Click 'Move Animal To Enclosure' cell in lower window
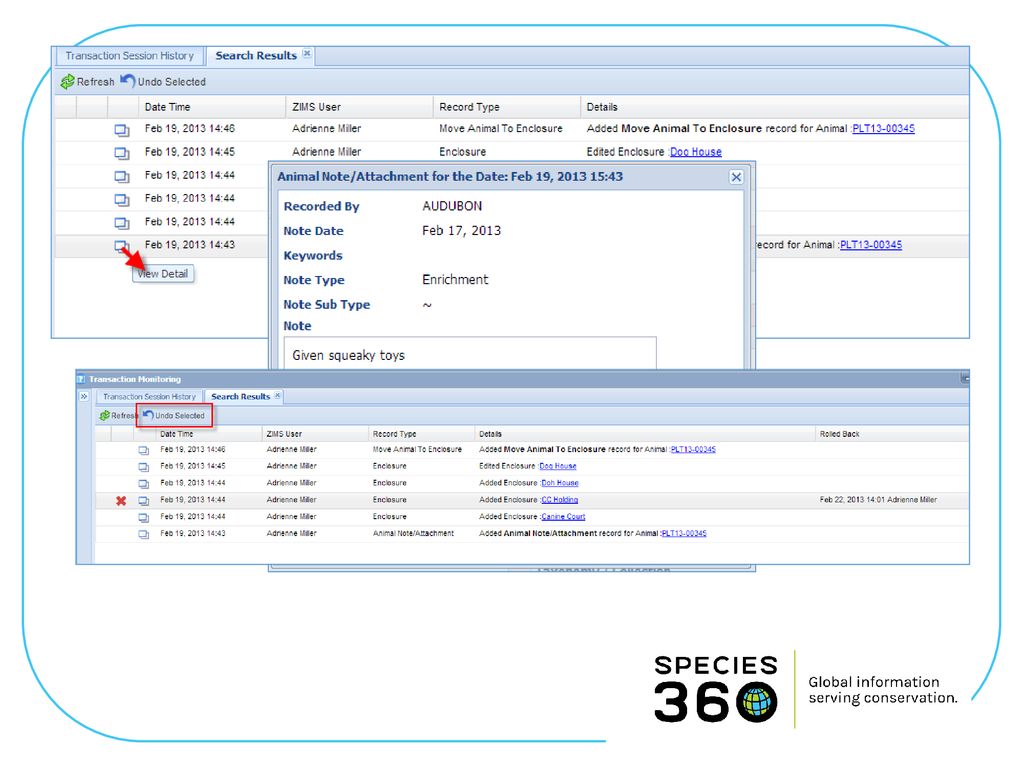 pyautogui.click(x=417, y=449)
